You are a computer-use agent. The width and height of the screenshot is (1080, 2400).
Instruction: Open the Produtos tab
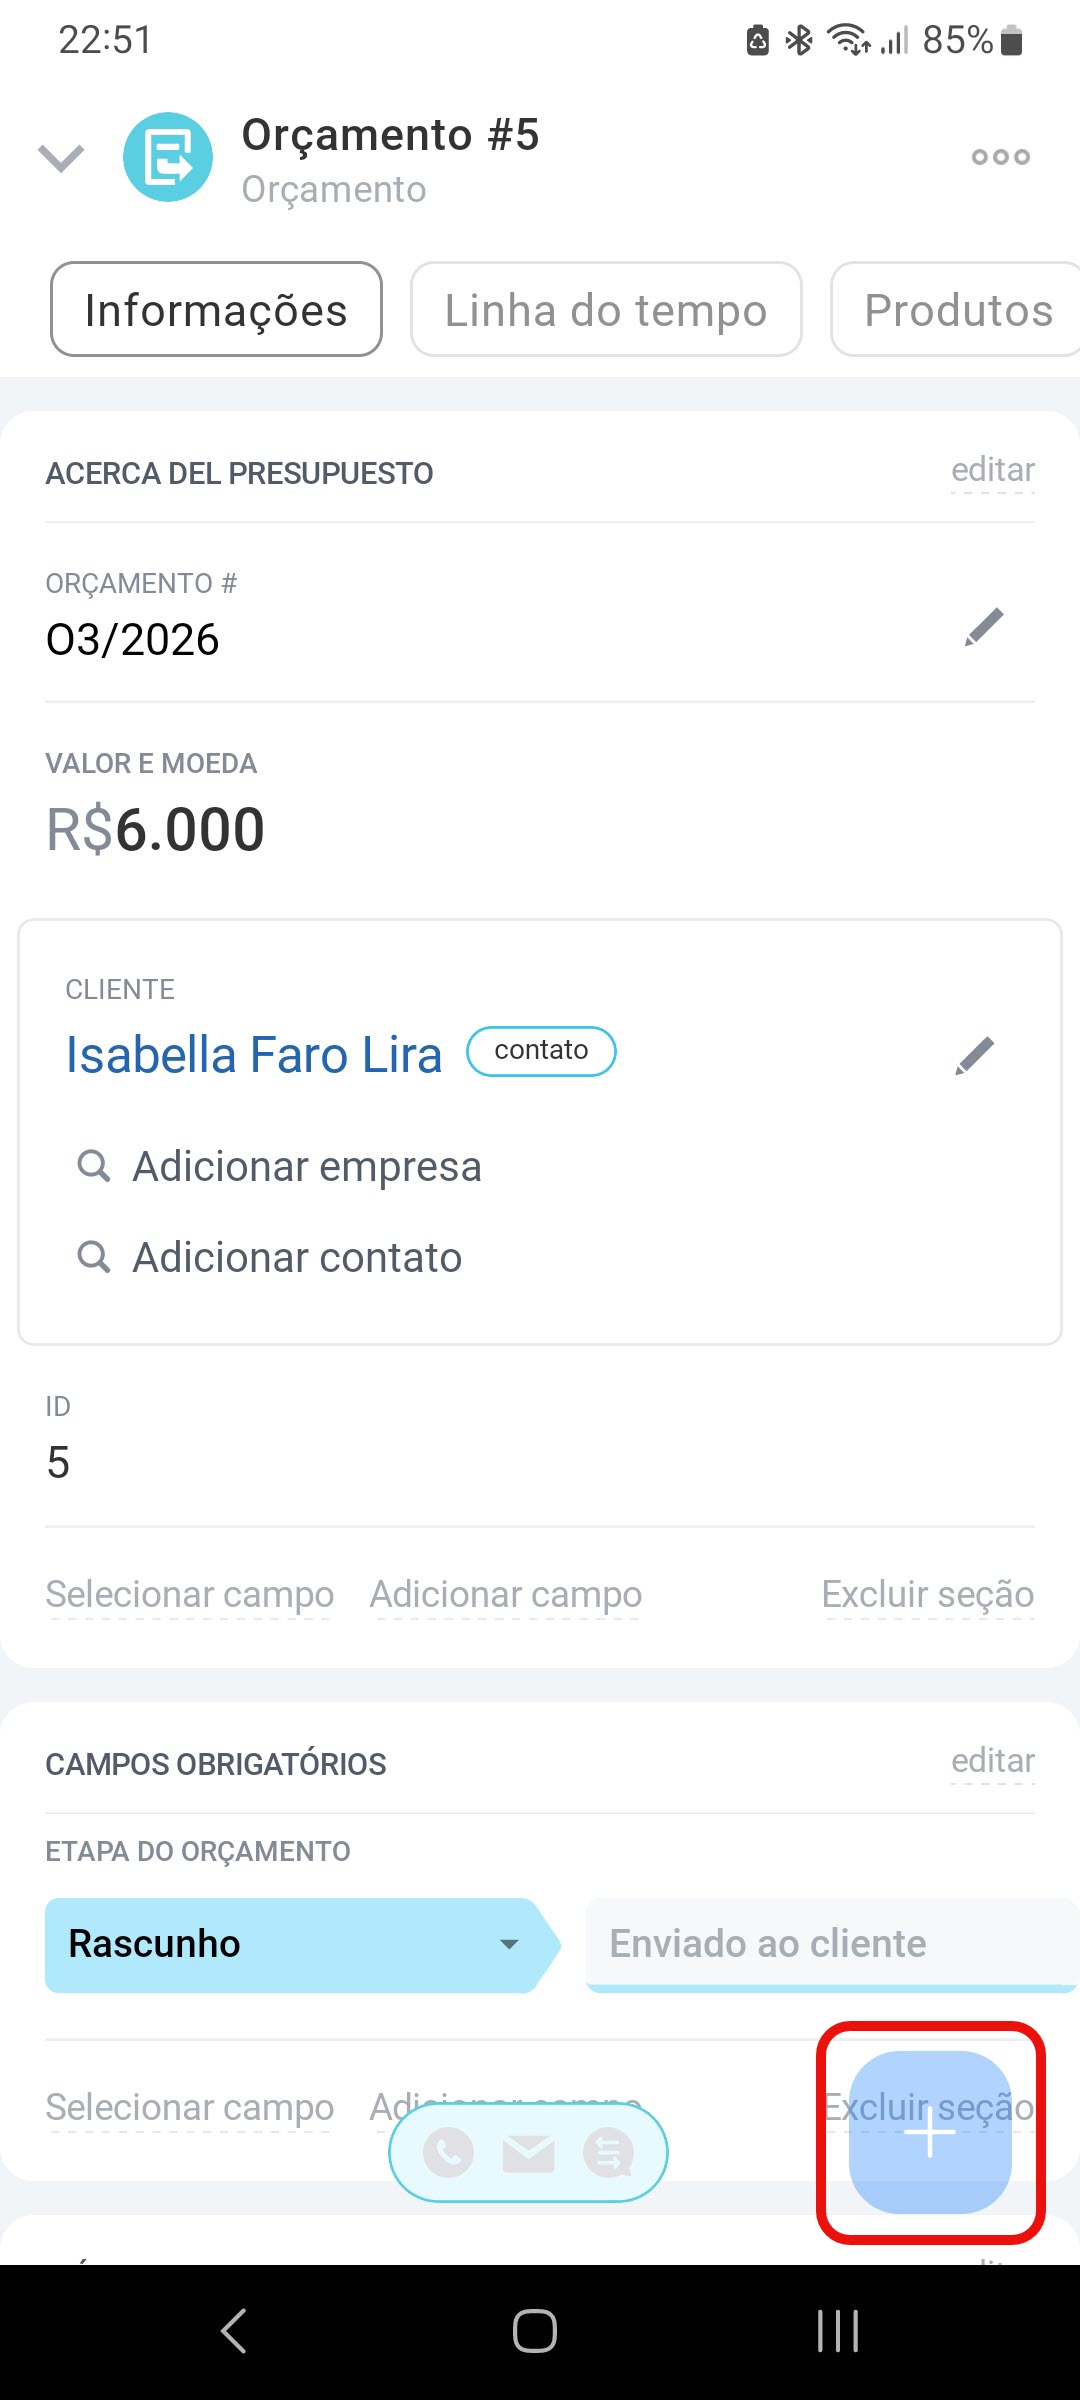(x=957, y=310)
